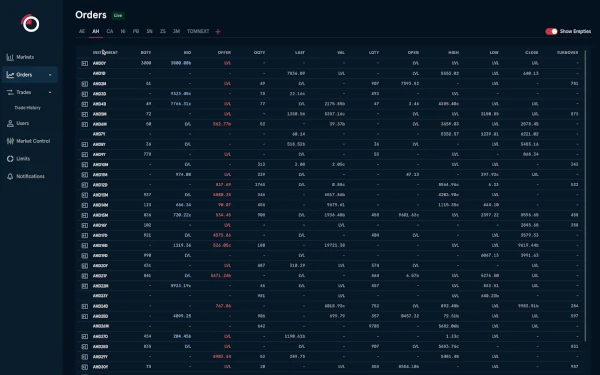The image size is (600, 375).
Task: Go to Markets in the sidebar
Action: pyautogui.click(x=25, y=57)
